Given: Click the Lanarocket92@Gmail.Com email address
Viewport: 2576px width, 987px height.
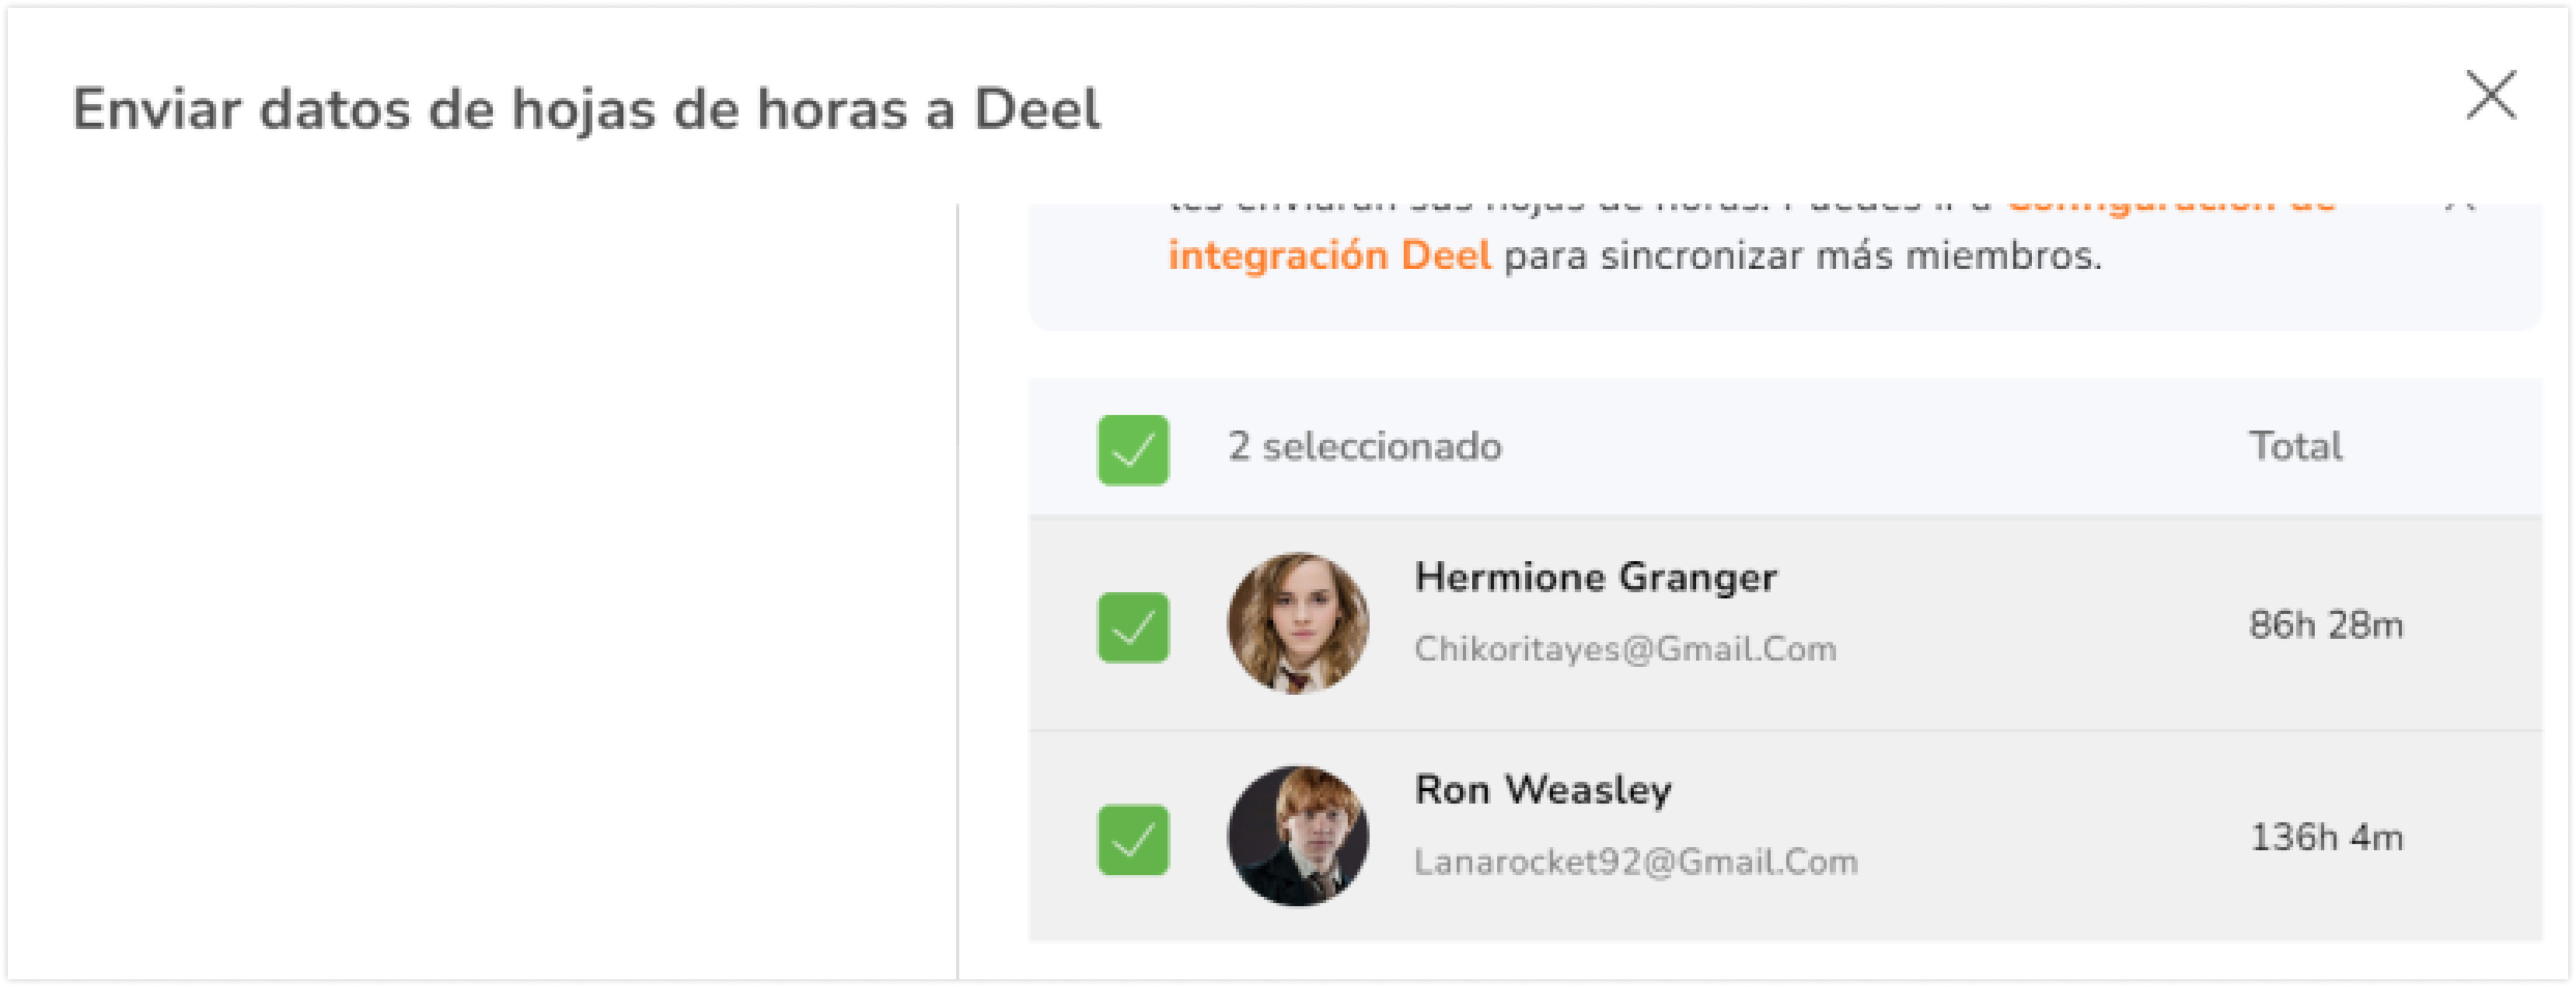Looking at the screenshot, I should [1636, 862].
